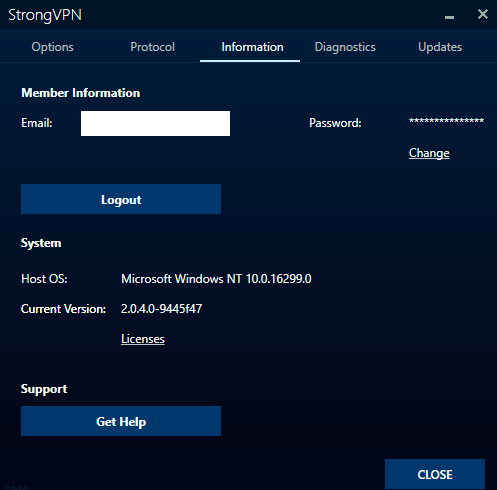Click the StrongVPN title text
Viewport: 497px width, 490px height.
coord(45,15)
